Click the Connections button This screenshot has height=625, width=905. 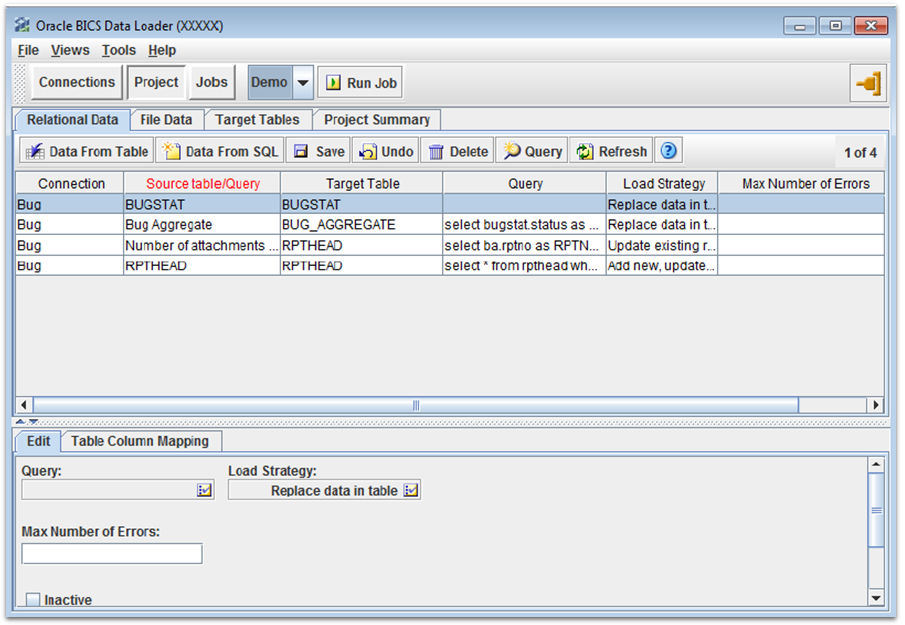[x=77, y=82]
